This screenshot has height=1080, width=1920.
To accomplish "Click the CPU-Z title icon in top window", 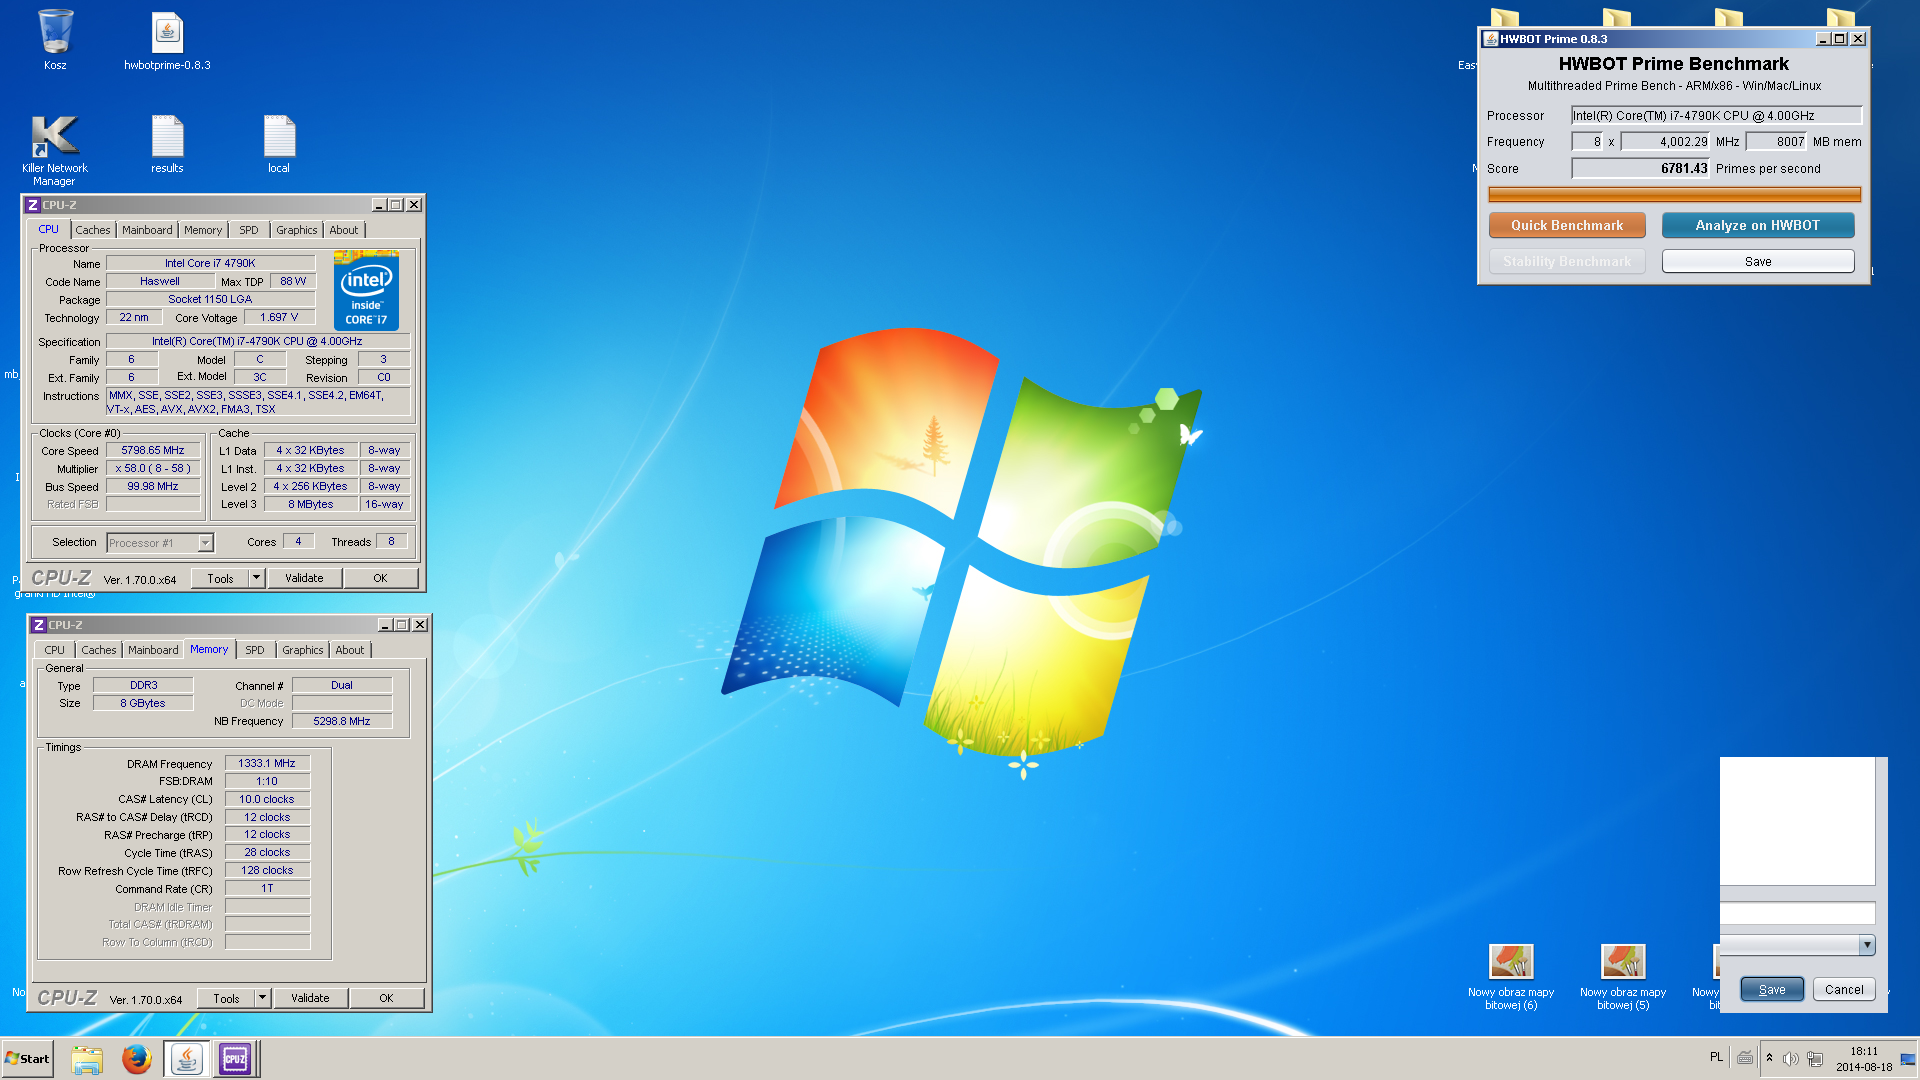I will coord(33,205).
